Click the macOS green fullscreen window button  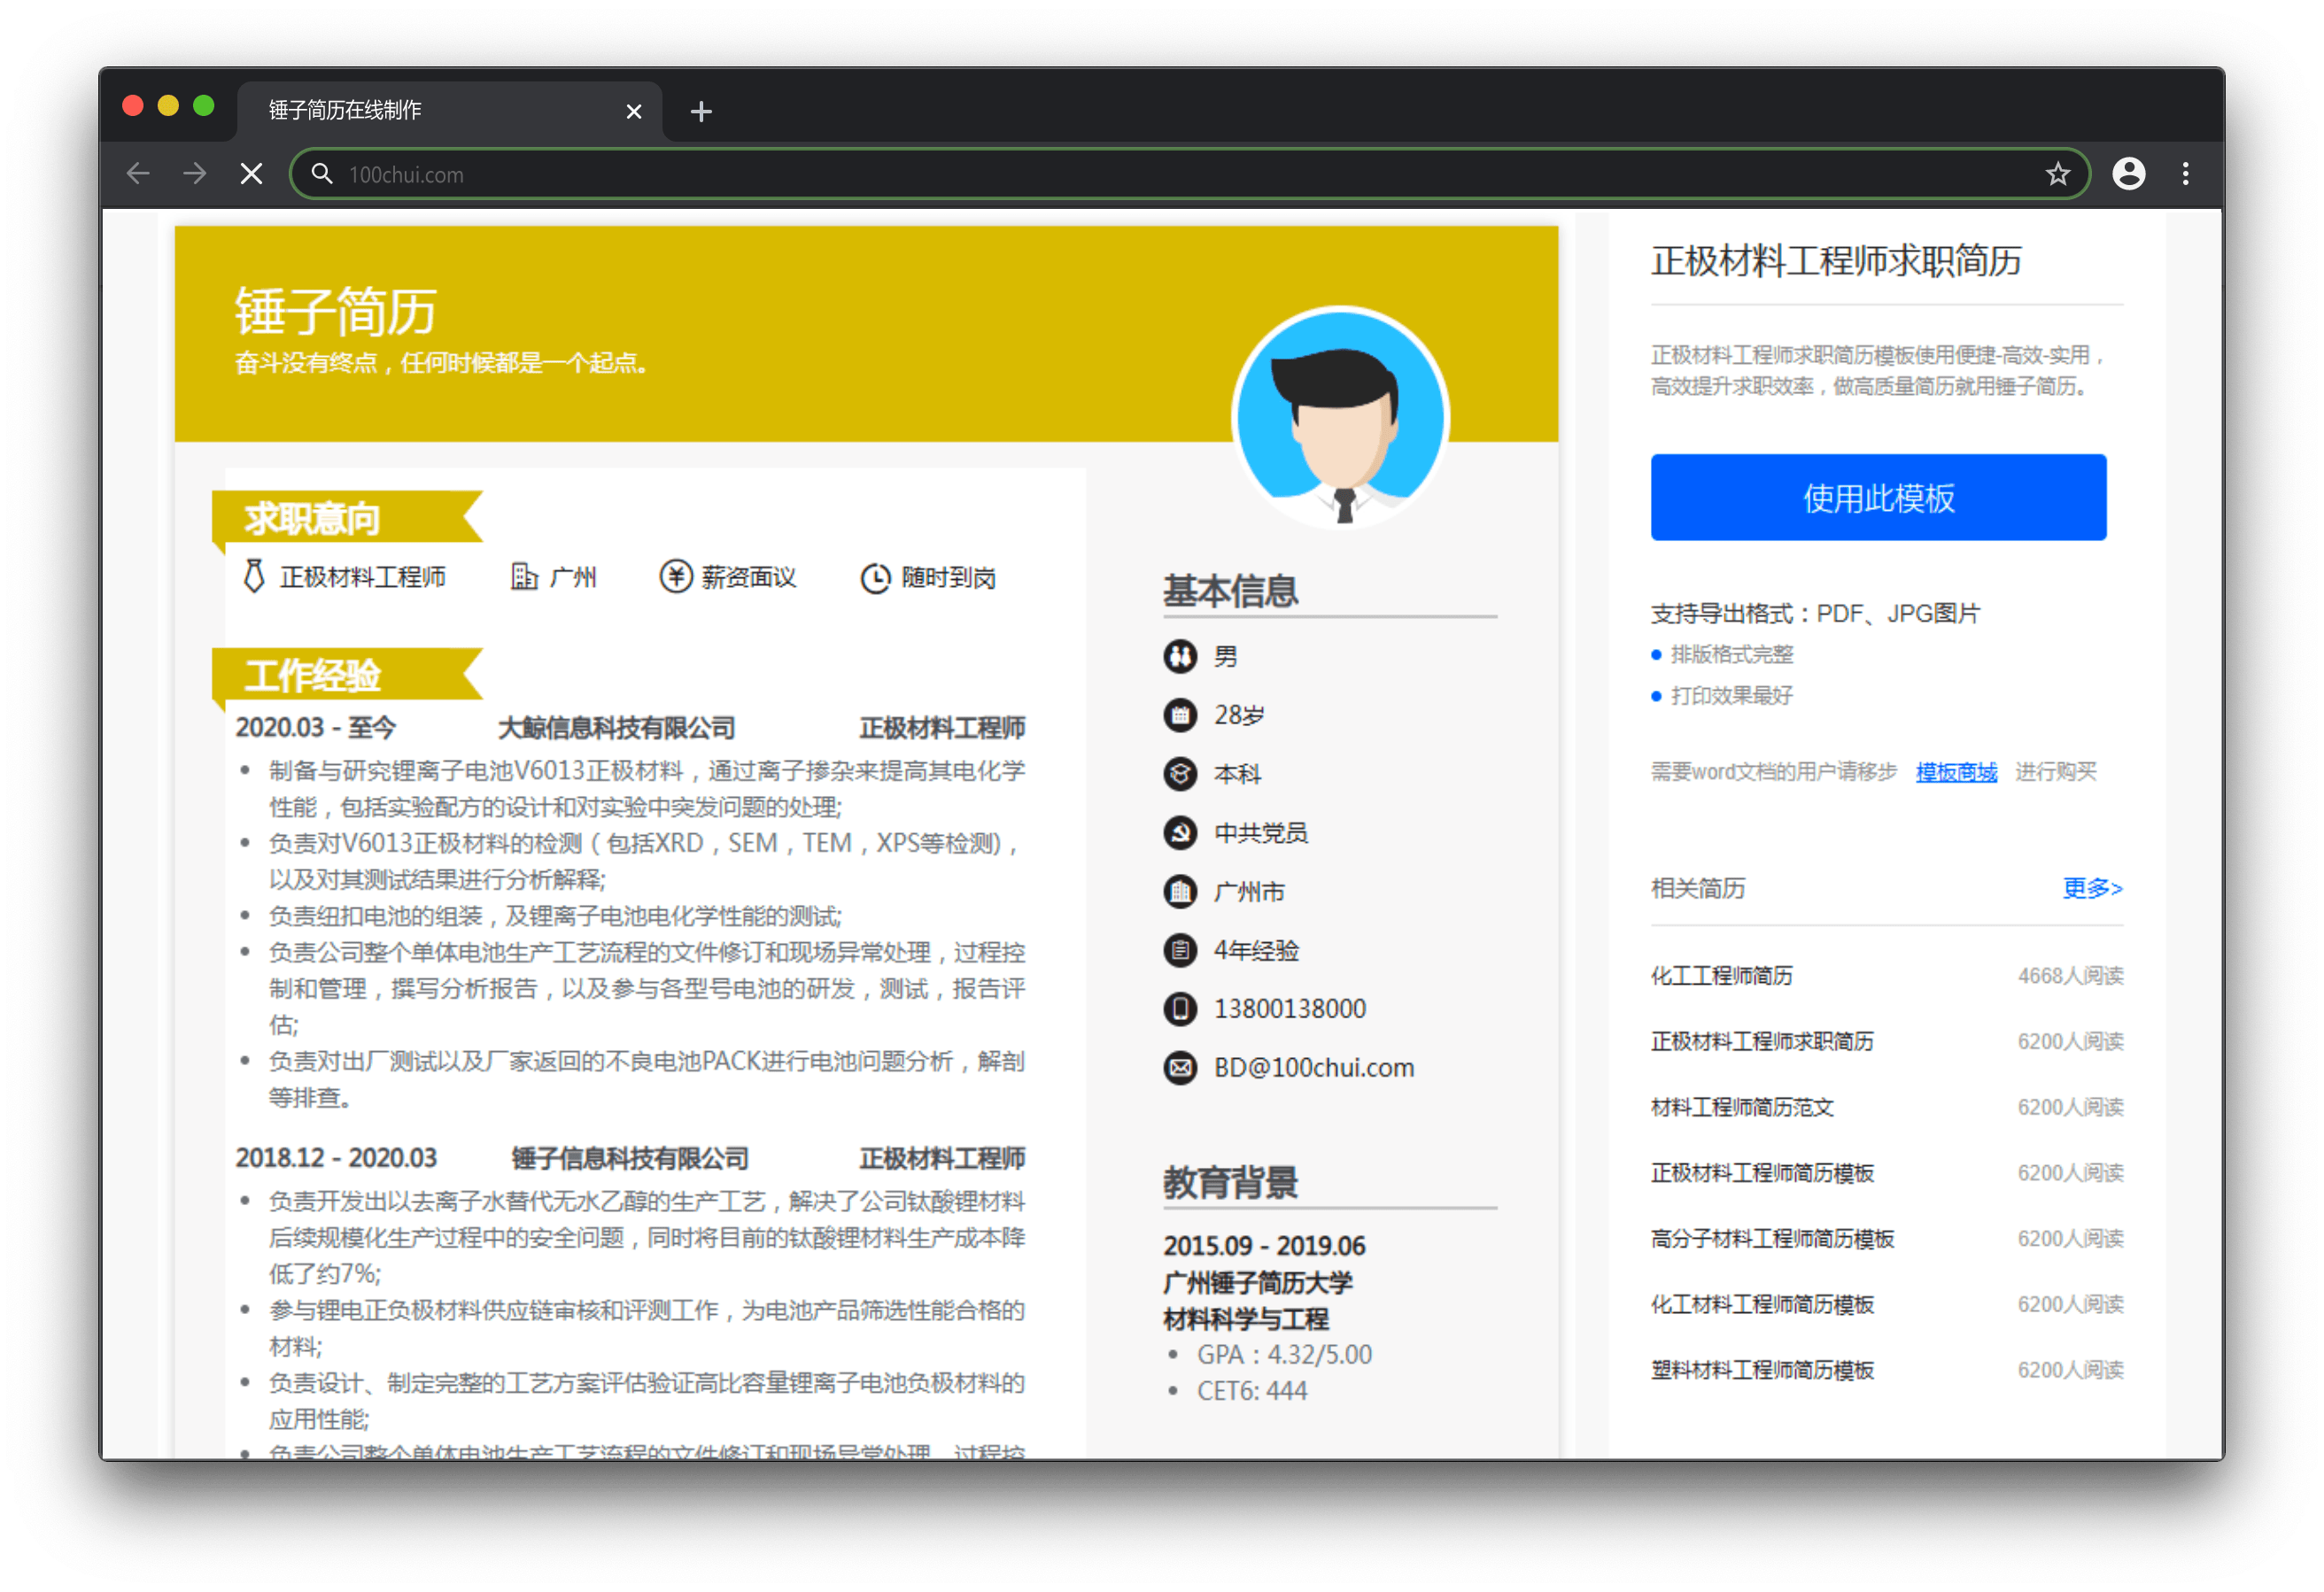(204, 105)
